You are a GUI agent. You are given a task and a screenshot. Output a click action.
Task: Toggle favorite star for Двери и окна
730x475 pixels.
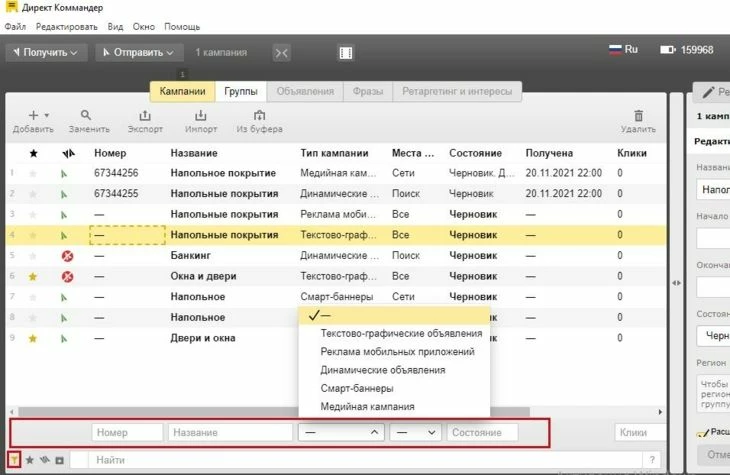pyautogui.click(x=33, y=339)
